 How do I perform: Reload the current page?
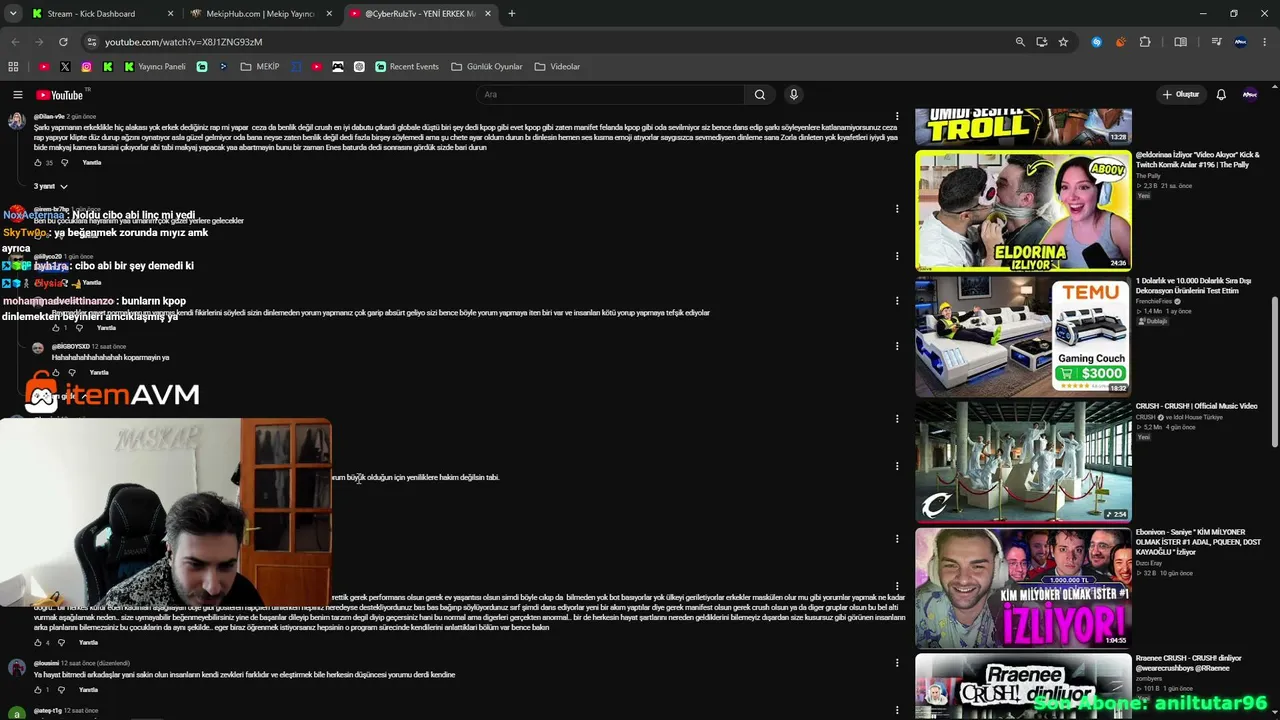63,42
